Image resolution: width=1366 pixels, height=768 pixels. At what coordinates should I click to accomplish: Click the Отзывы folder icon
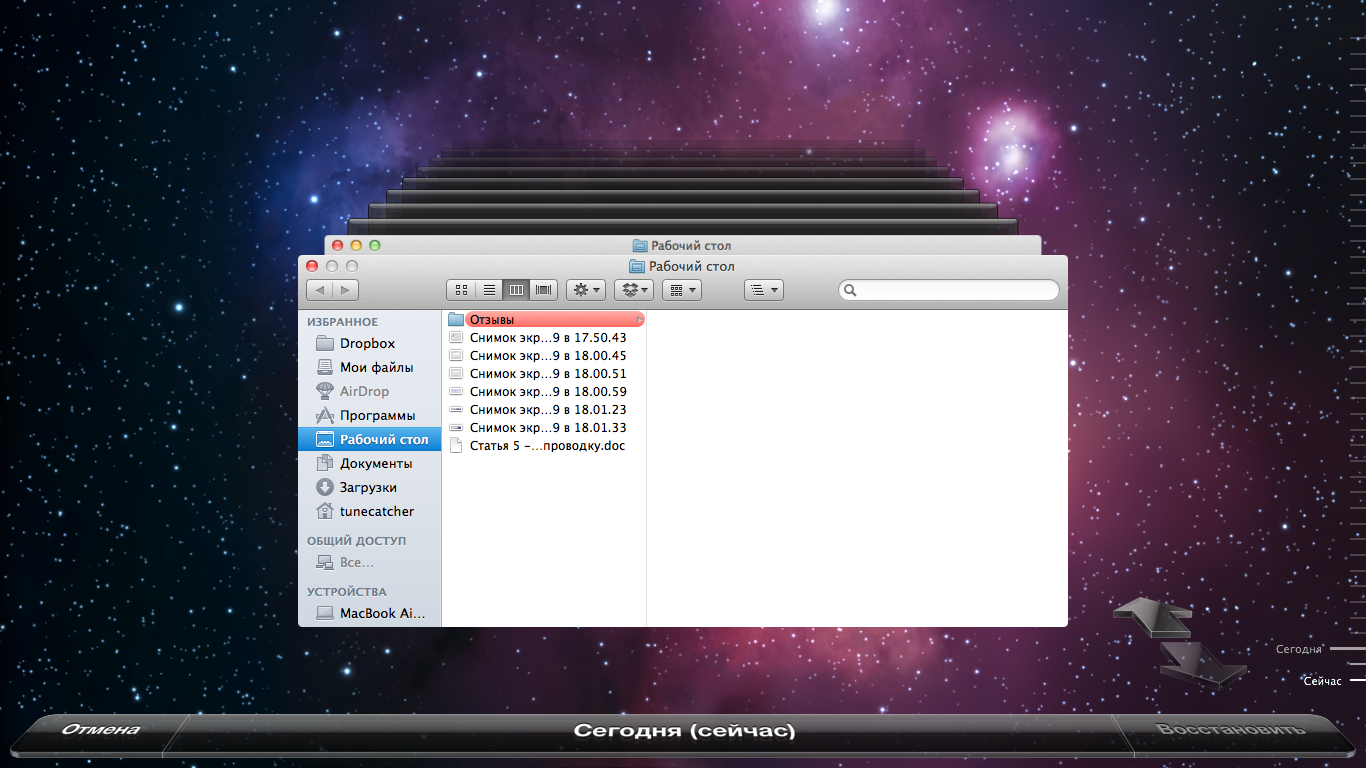tap(456, 320)
